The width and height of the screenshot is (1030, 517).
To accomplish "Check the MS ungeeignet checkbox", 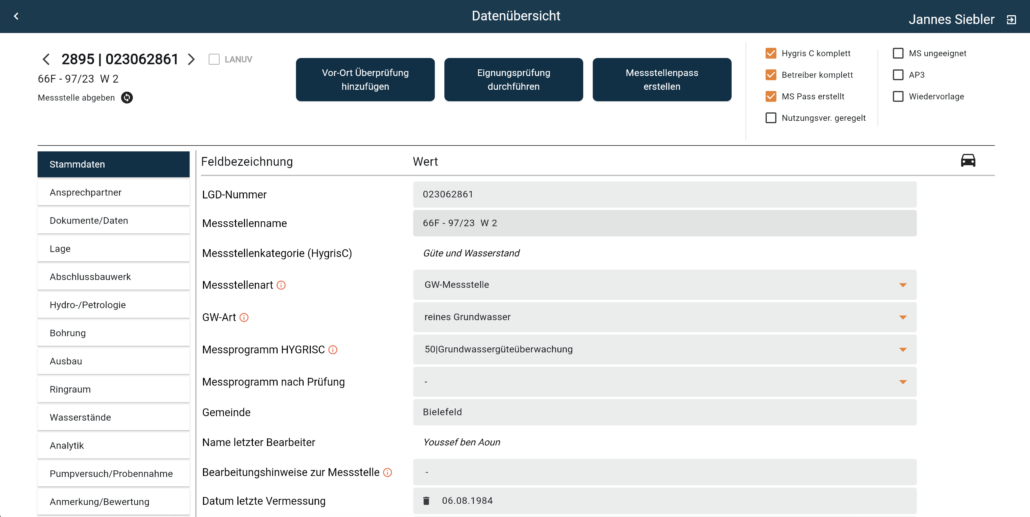I will [x=898, y=53].
